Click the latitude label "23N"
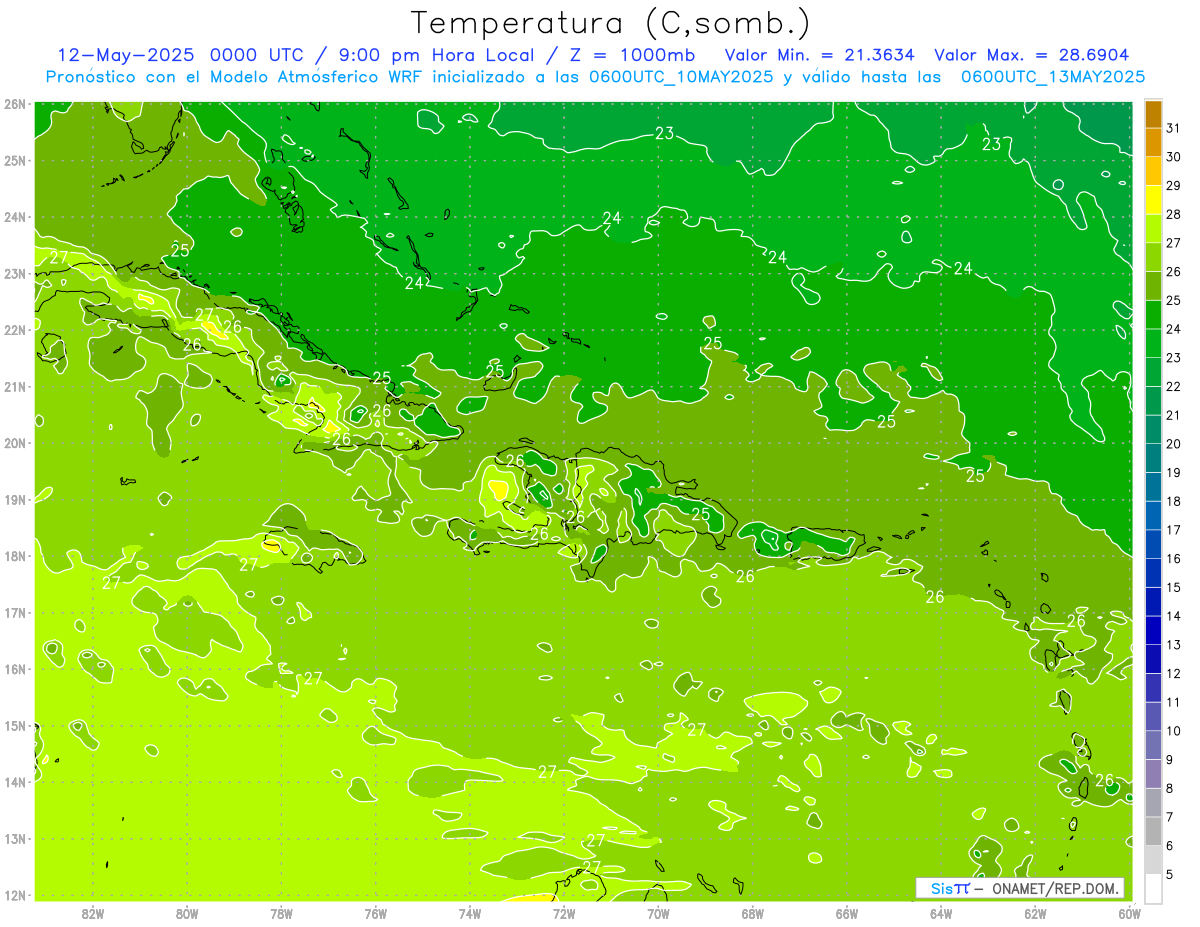The width and height of the screenshot is (1200, 927). tap(15, 273)
